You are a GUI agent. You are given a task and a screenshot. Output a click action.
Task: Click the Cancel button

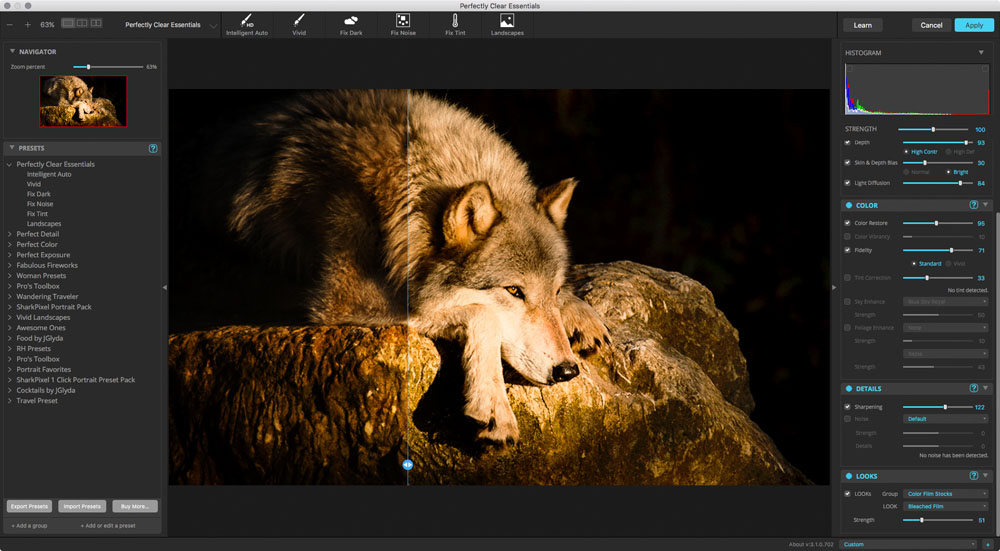931,26
